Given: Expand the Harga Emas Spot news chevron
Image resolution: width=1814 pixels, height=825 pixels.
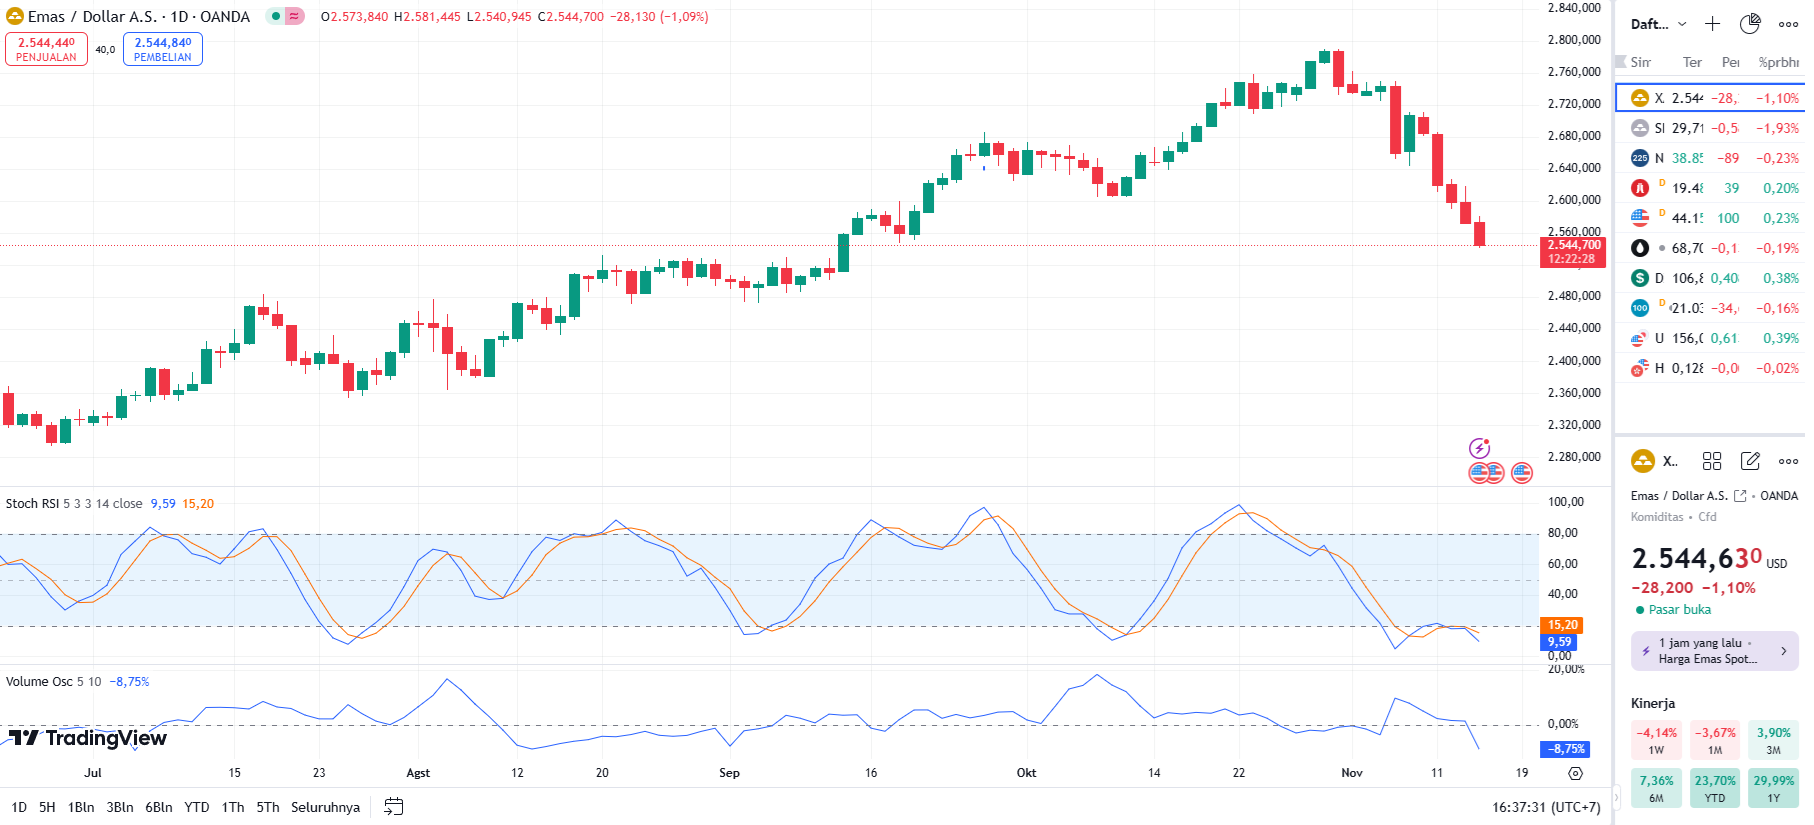Looking at the screenshot, I should point(1783,651).
